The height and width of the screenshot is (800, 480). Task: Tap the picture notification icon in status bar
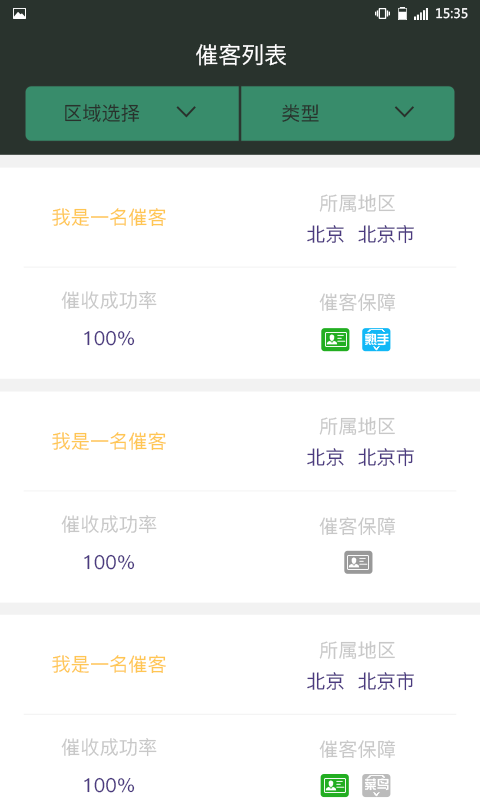(19, 14)
